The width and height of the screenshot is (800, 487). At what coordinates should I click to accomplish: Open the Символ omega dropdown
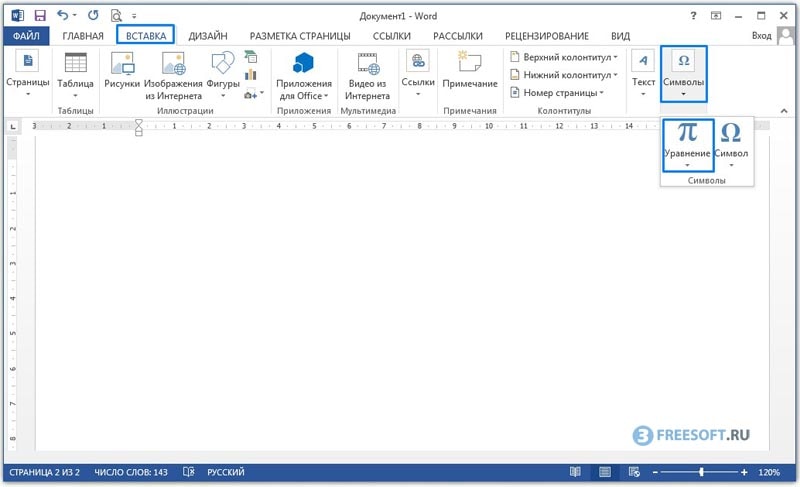click(731, 145)
